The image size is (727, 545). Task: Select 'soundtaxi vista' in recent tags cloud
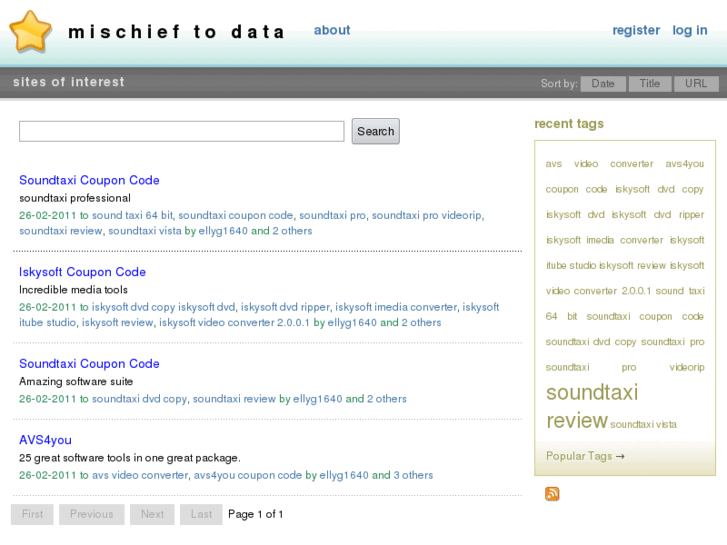point(644,424)
